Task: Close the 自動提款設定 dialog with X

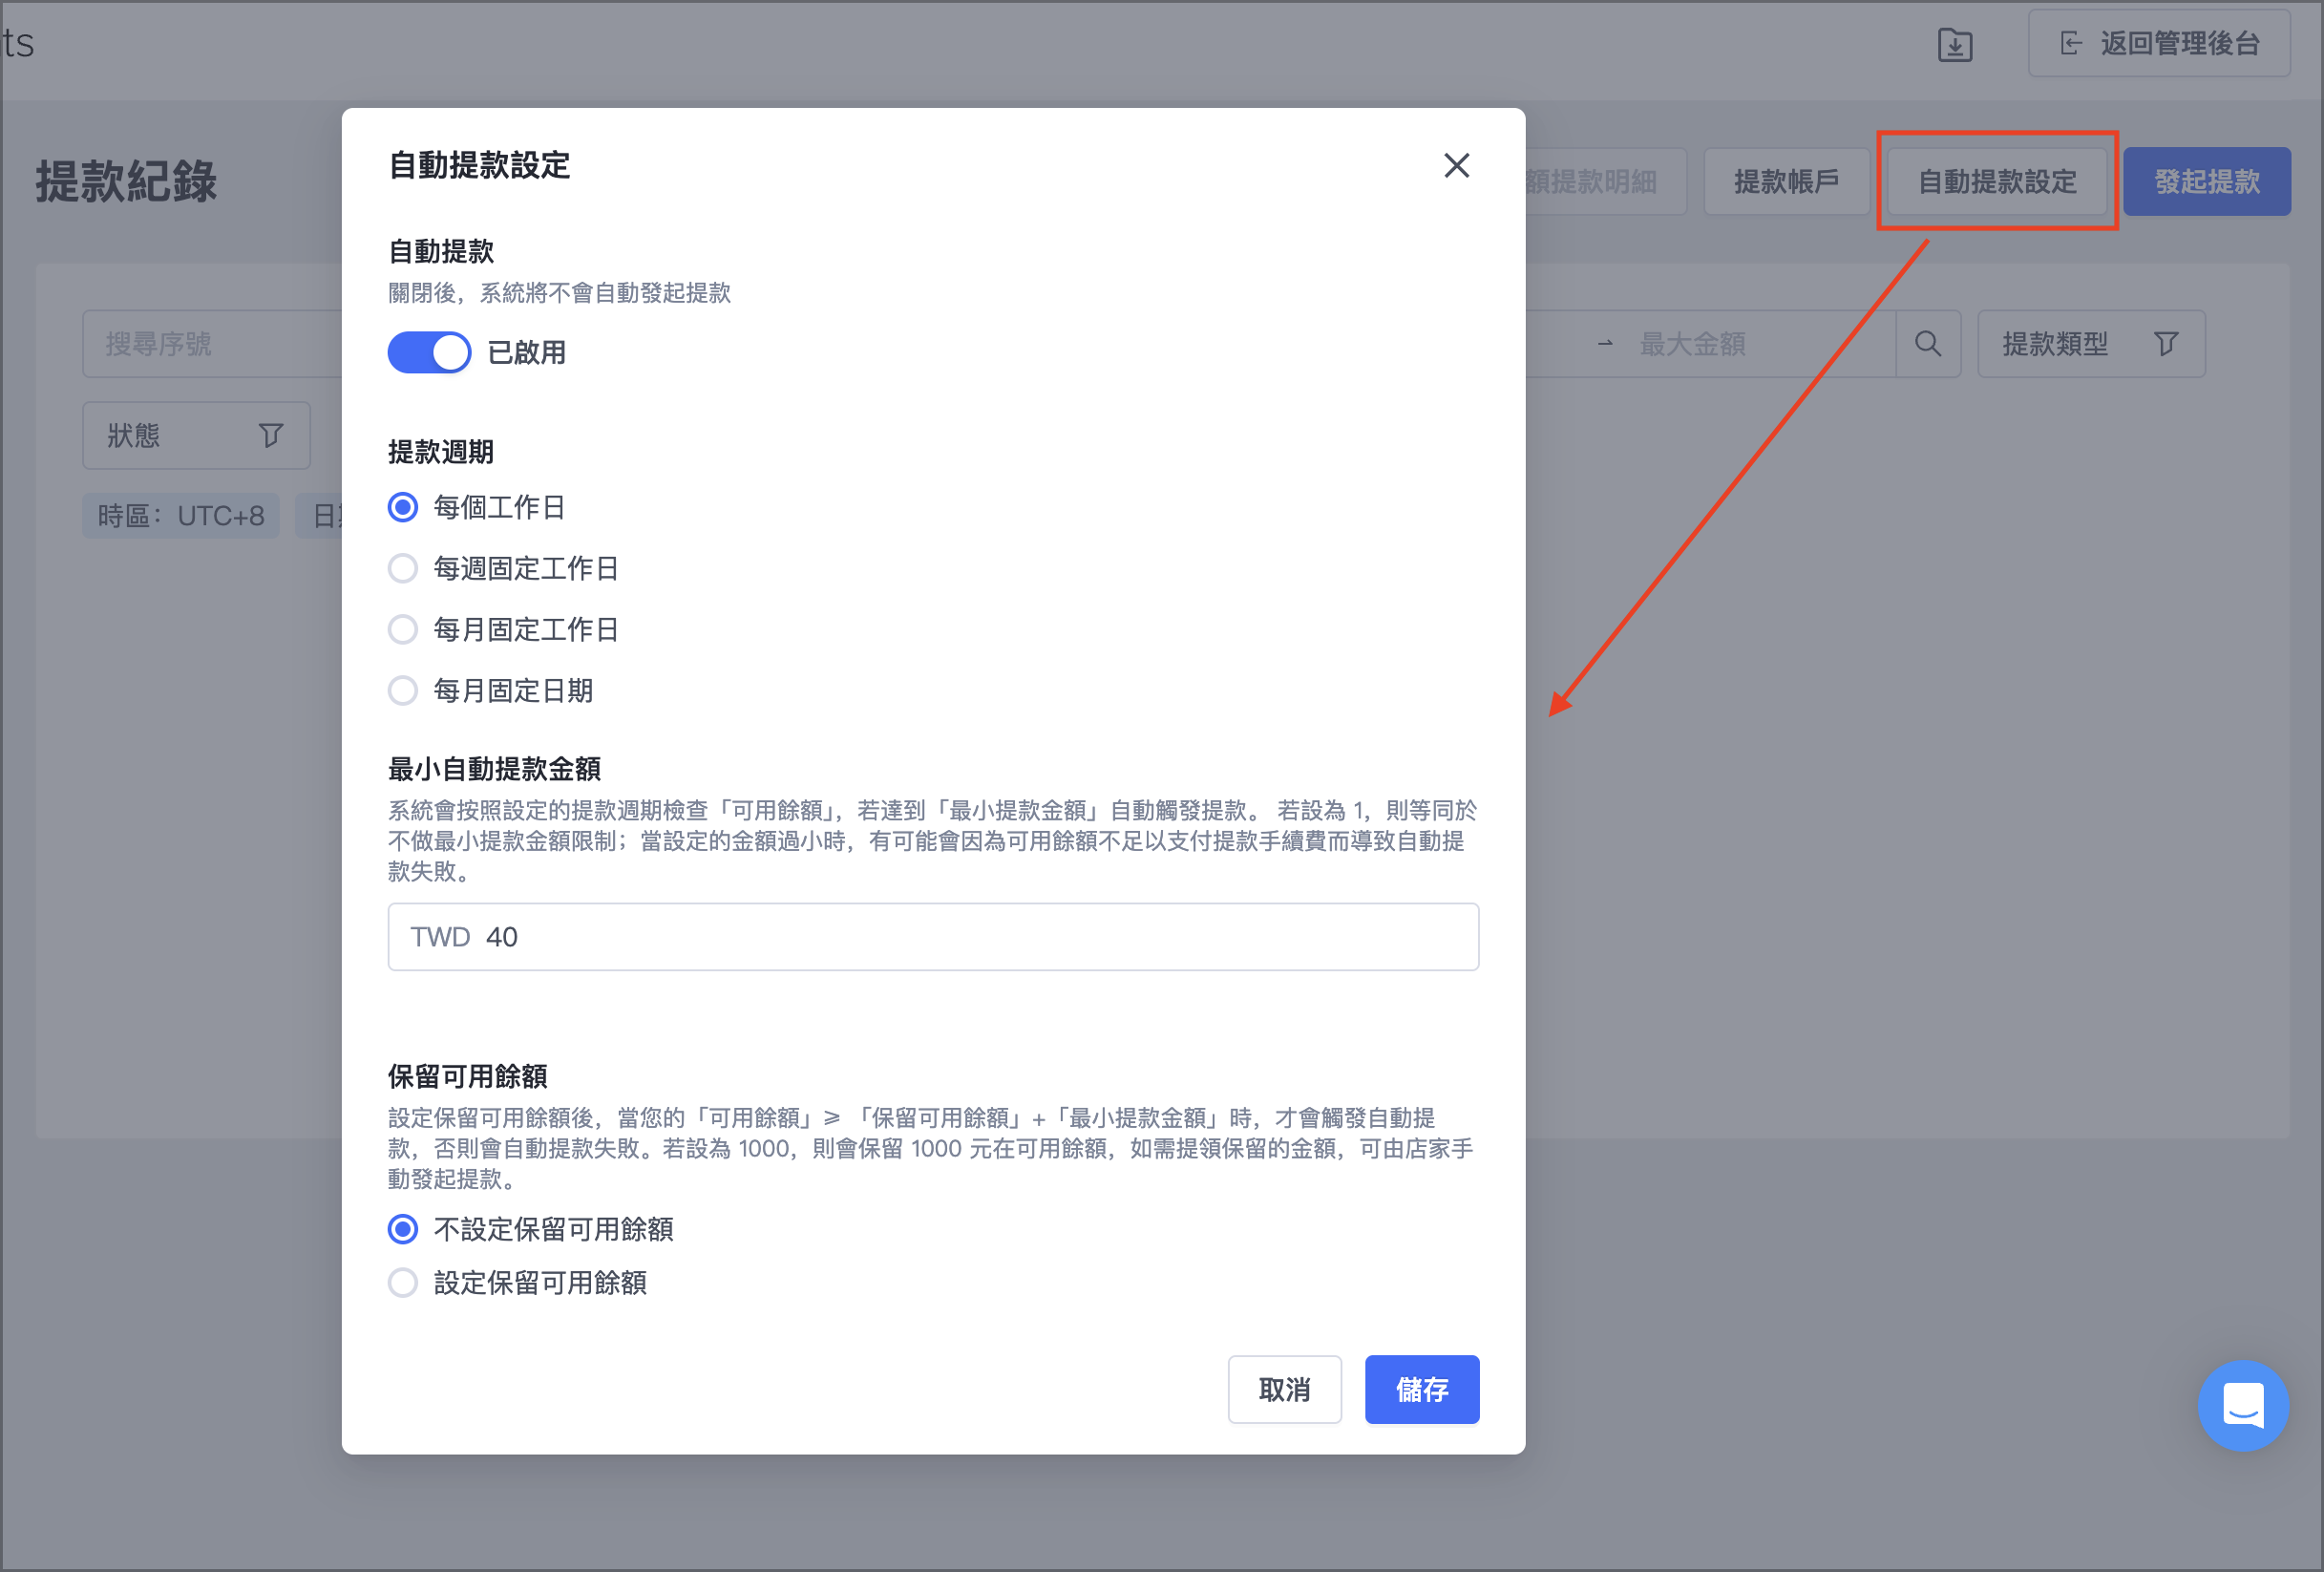Action: 1456,165
